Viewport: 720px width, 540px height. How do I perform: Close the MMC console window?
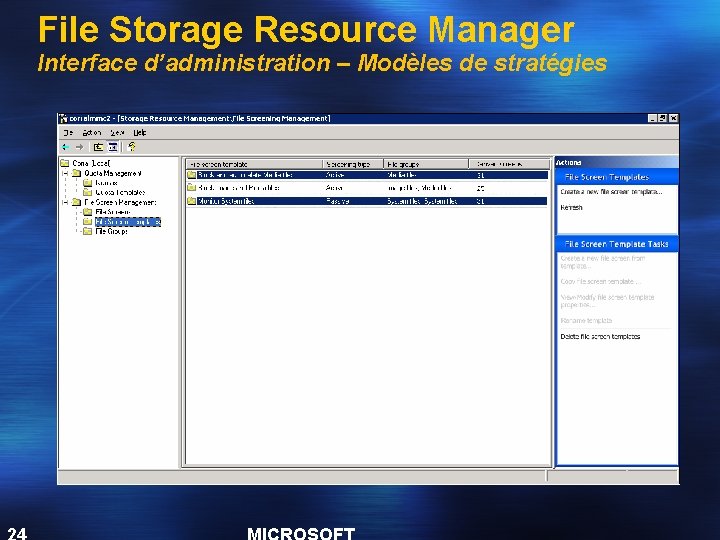pyautogui.click(x=673, y=118)
